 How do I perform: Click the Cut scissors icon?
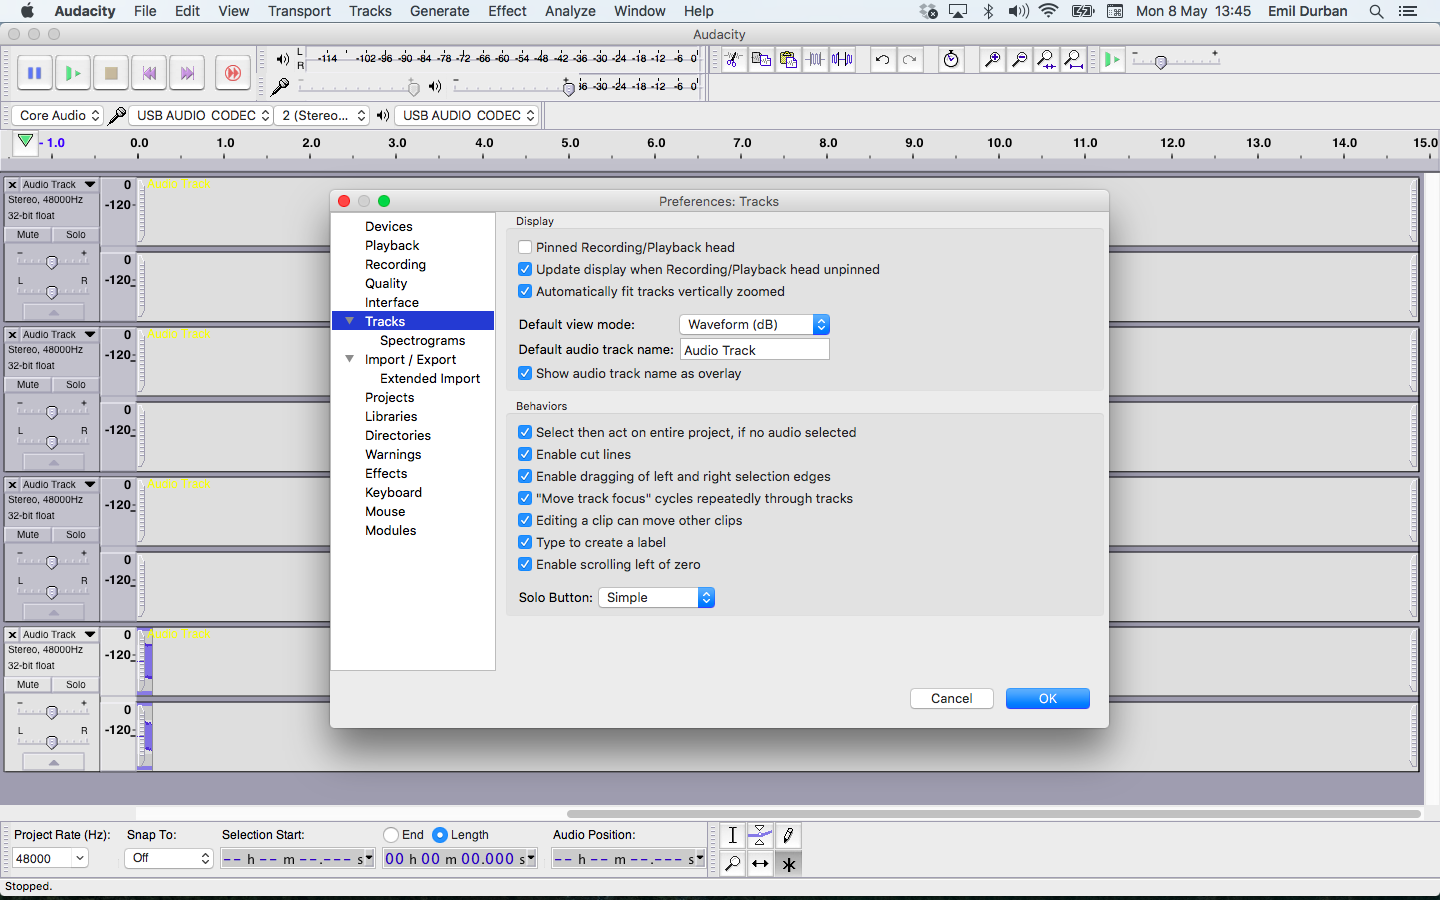pyautogui.click(x=733, y=60)
